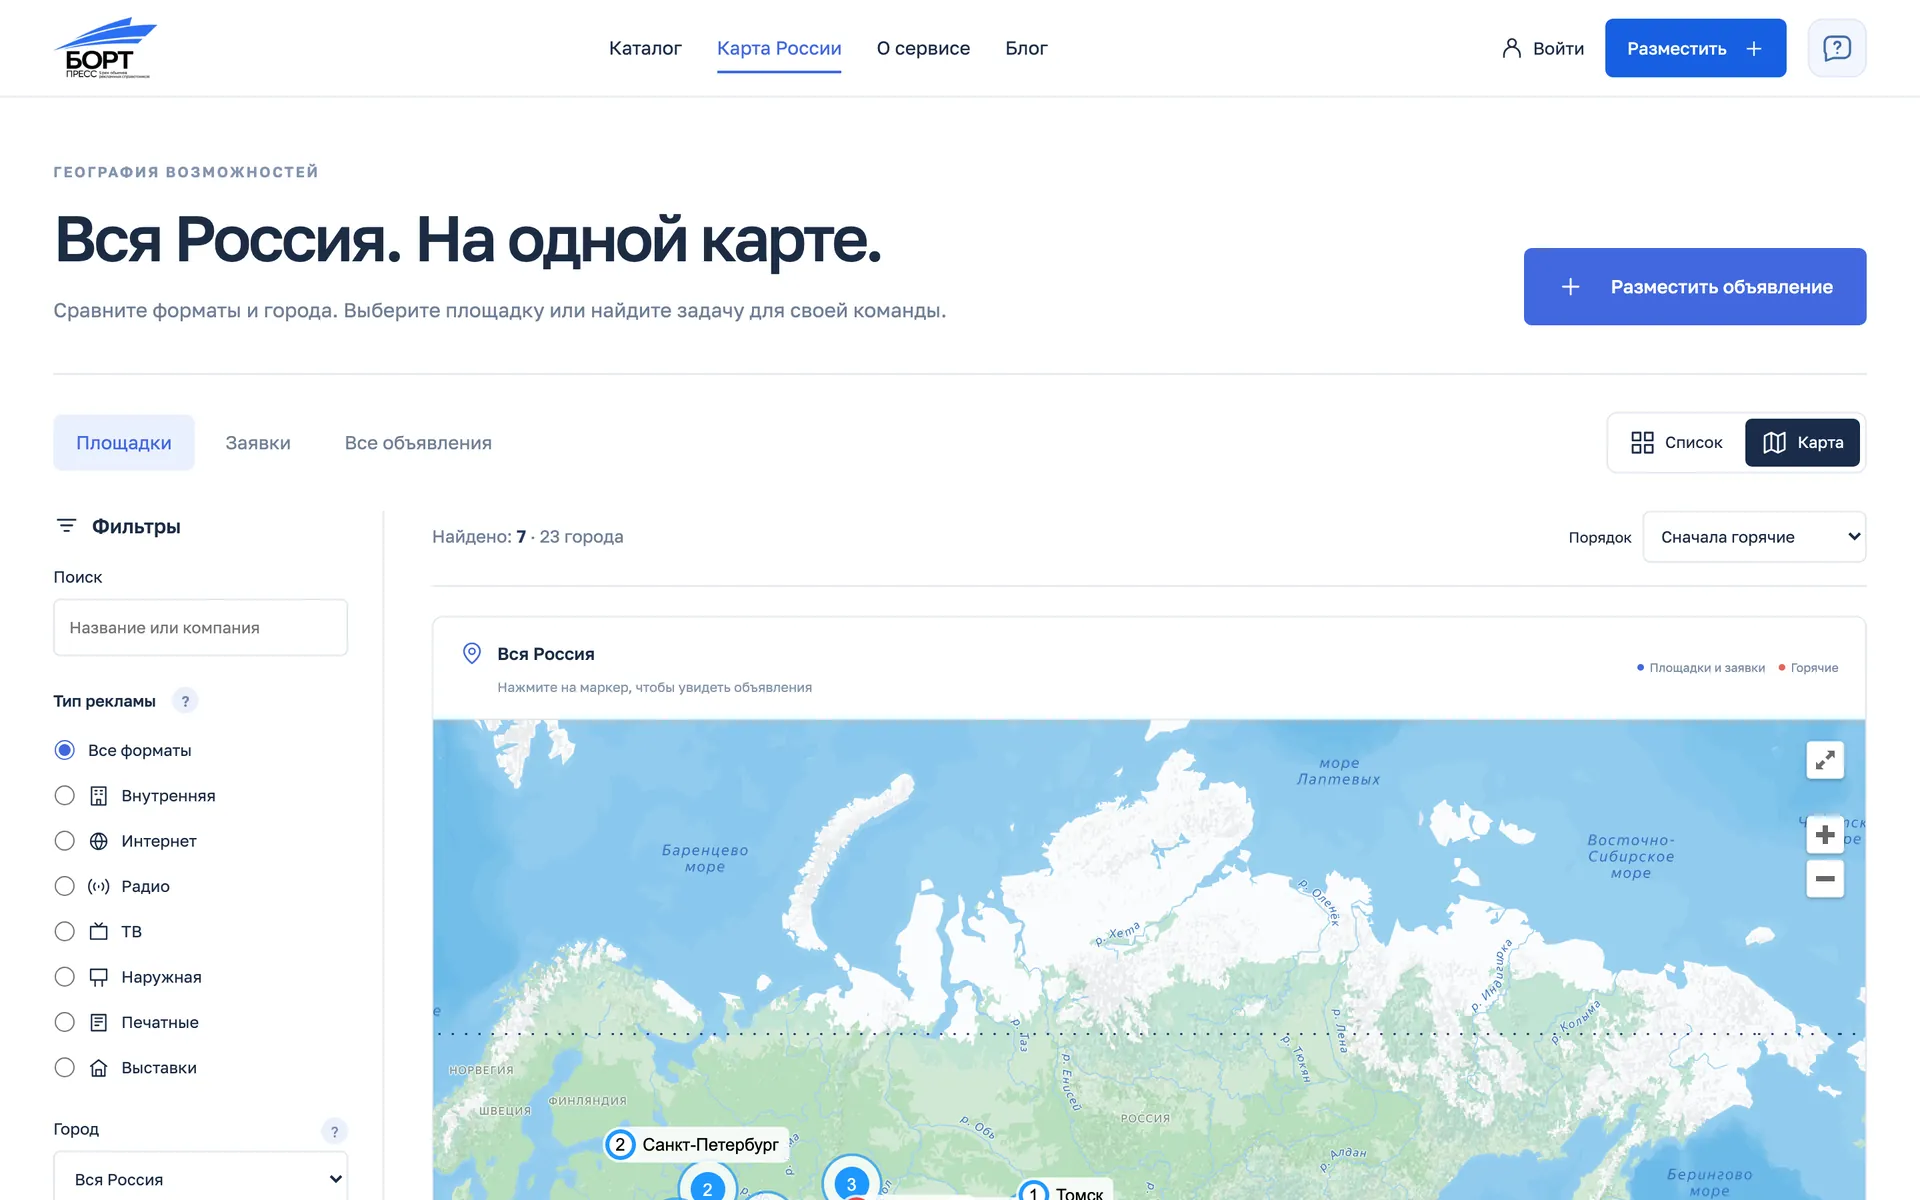Choose the Интернет radio option
1920x1200 pixels.
click(x=65, y=841)
